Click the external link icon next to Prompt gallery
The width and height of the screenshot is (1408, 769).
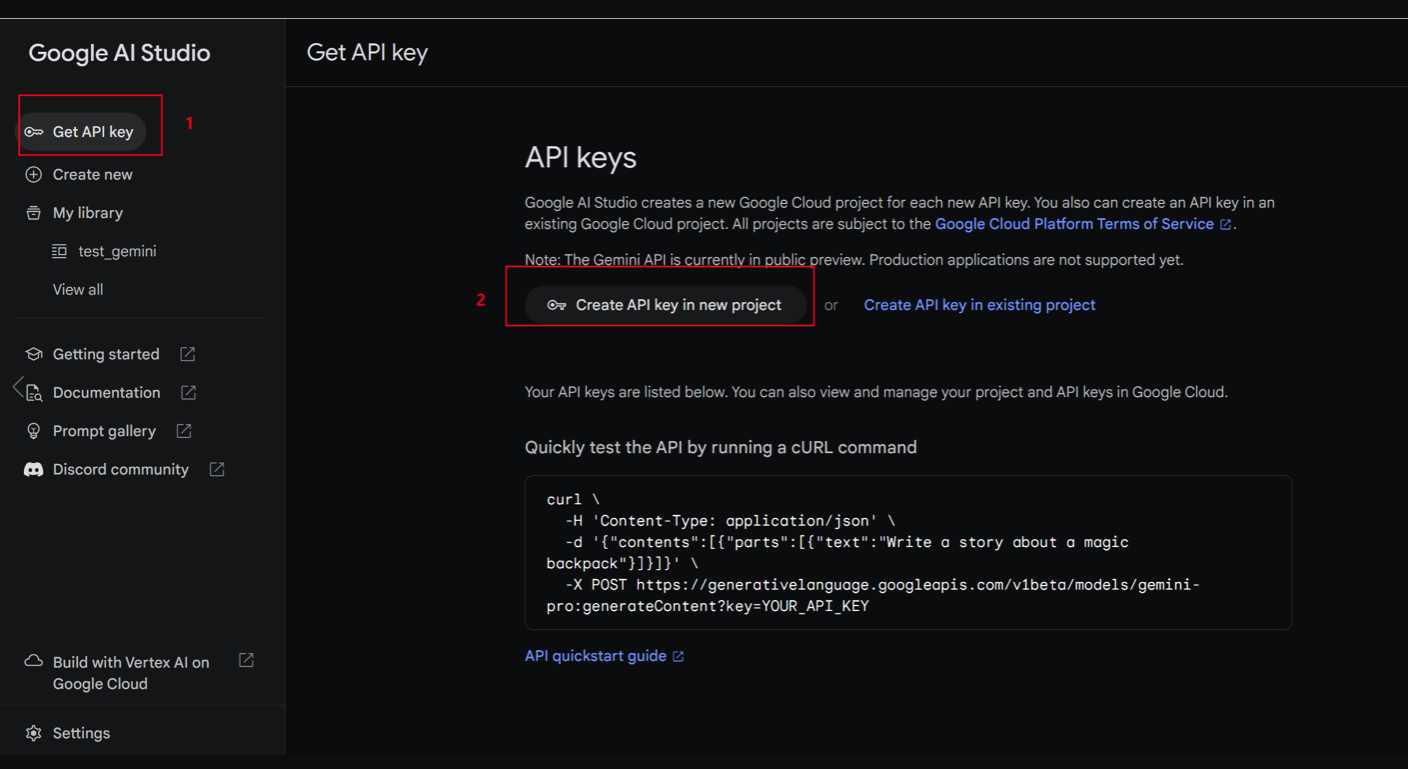point(184,430)
